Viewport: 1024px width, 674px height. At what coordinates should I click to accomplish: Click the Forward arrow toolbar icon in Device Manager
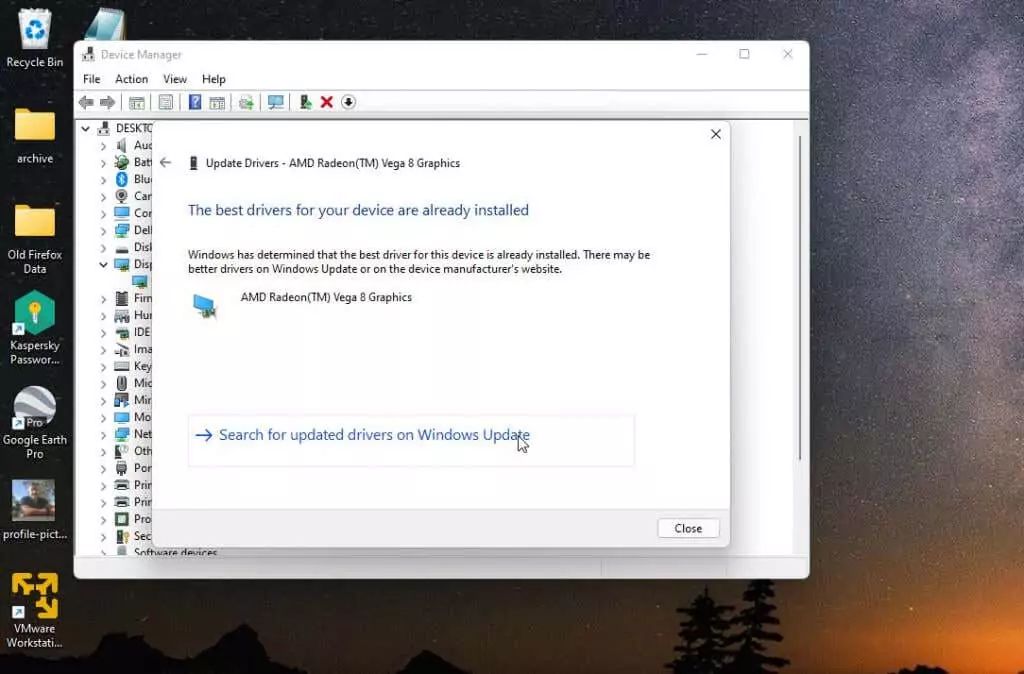(107, 102)
